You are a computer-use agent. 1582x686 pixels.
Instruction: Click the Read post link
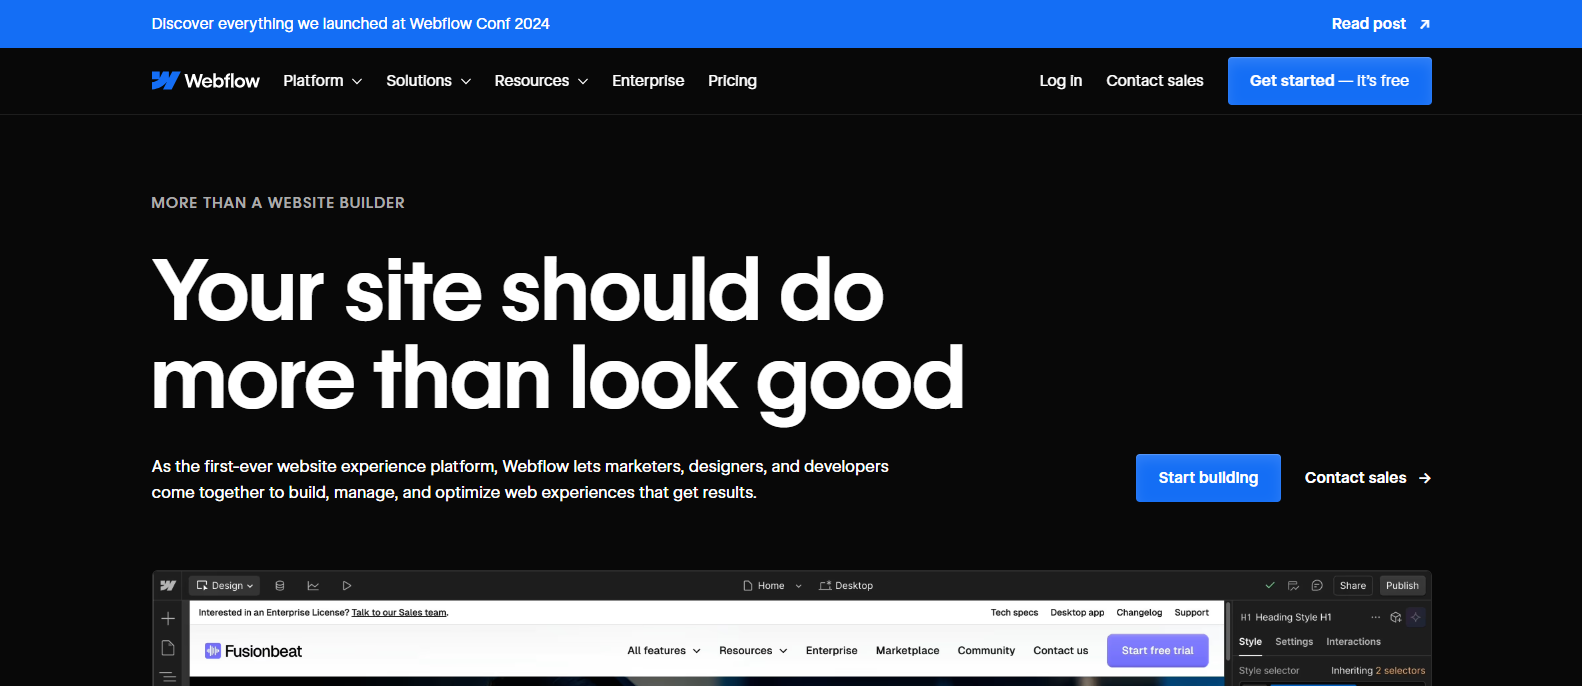pyautogui.click(x=1381, y=24)
